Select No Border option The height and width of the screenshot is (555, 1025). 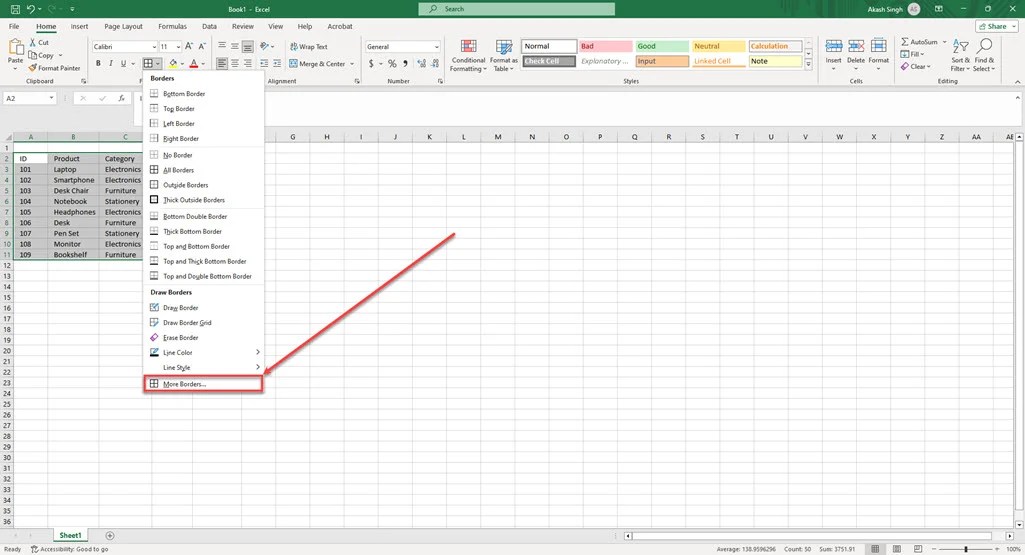203,155
